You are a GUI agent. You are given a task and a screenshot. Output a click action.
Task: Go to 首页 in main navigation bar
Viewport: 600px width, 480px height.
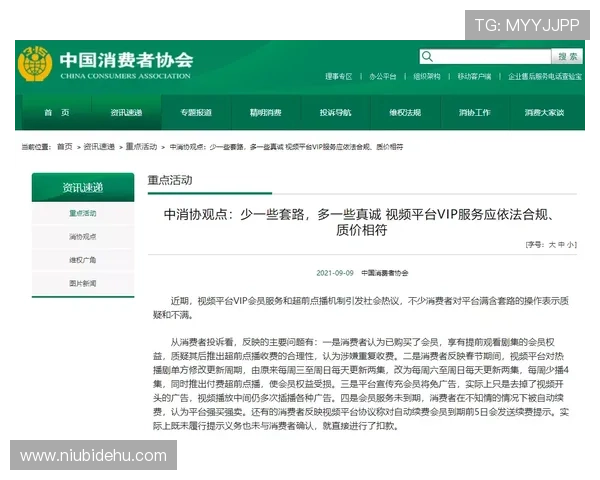tap(57, 113)
